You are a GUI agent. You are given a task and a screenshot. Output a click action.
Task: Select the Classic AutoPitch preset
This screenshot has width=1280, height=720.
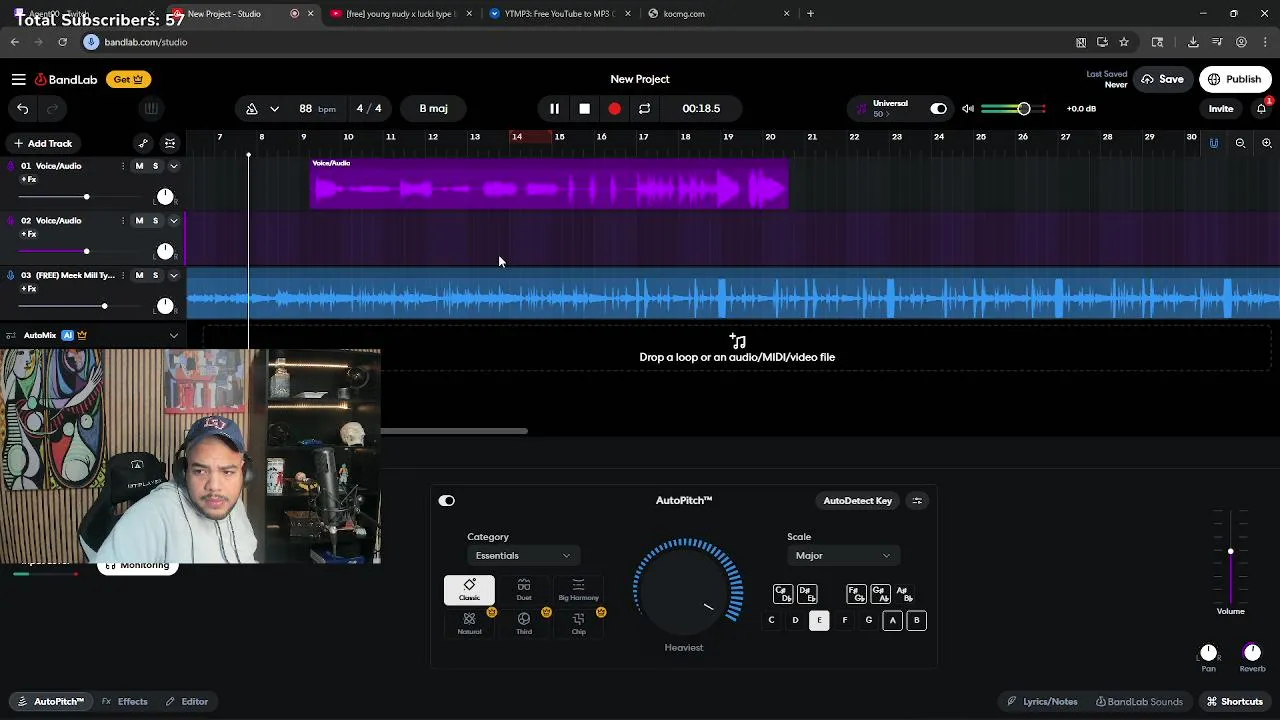469,590
